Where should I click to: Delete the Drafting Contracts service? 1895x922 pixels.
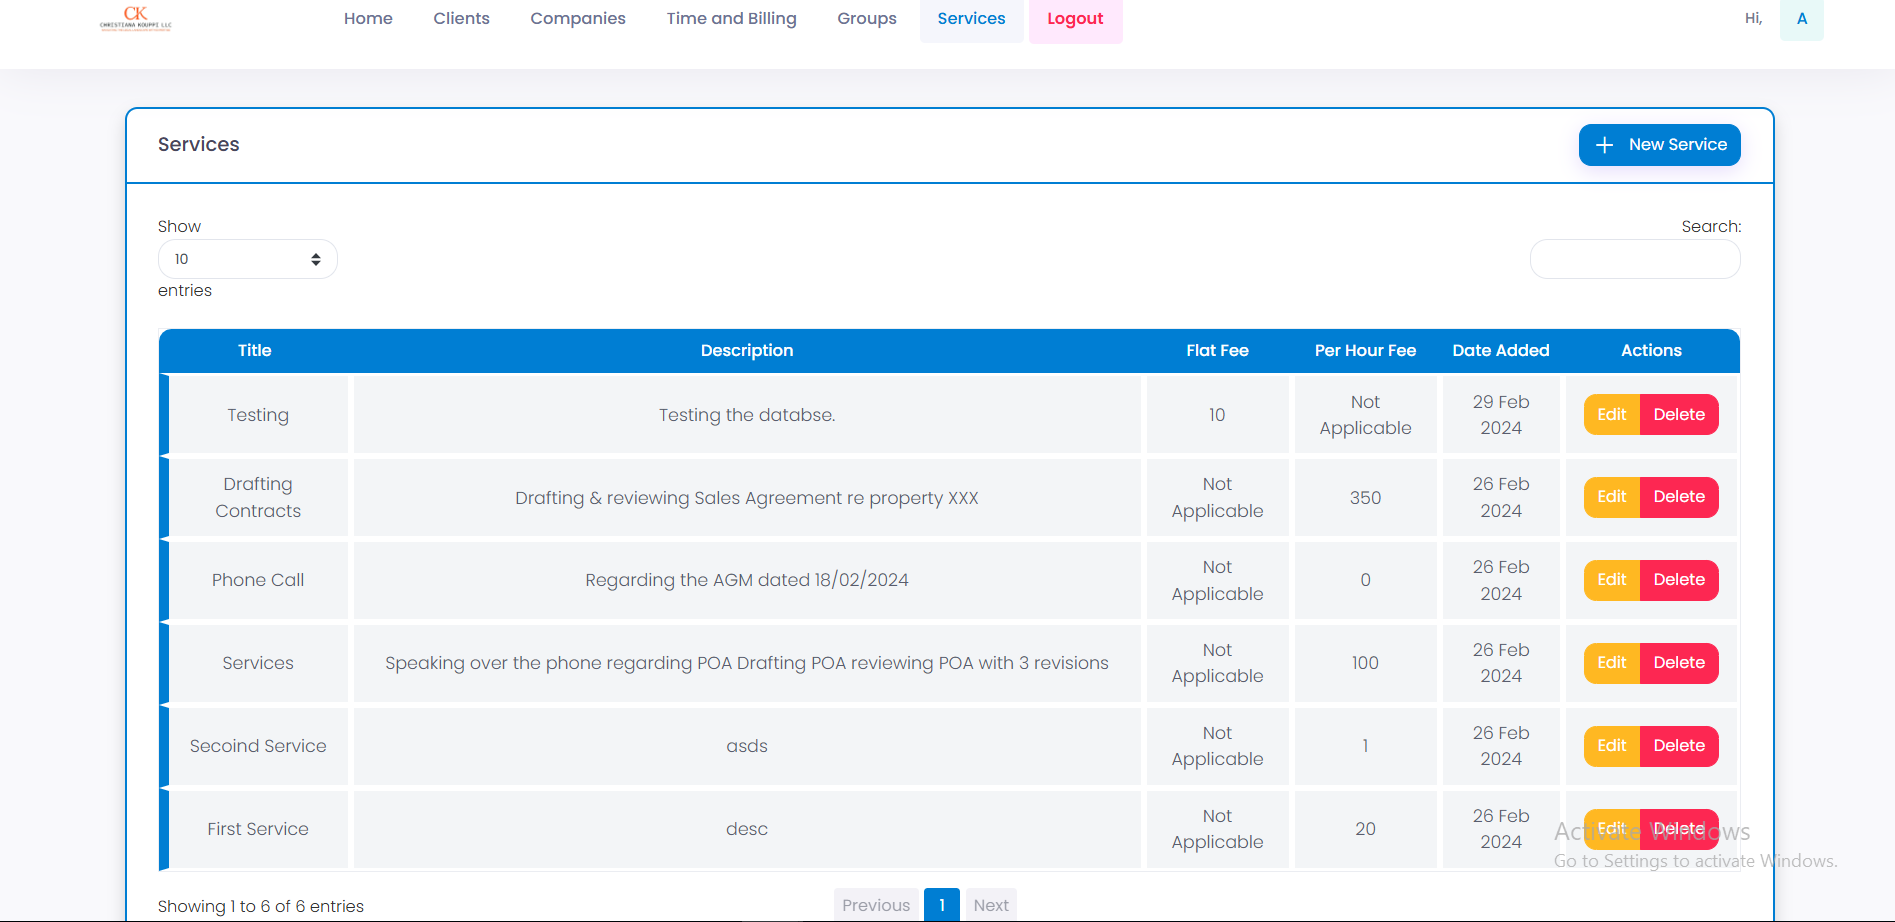(x=1678, y=497)
